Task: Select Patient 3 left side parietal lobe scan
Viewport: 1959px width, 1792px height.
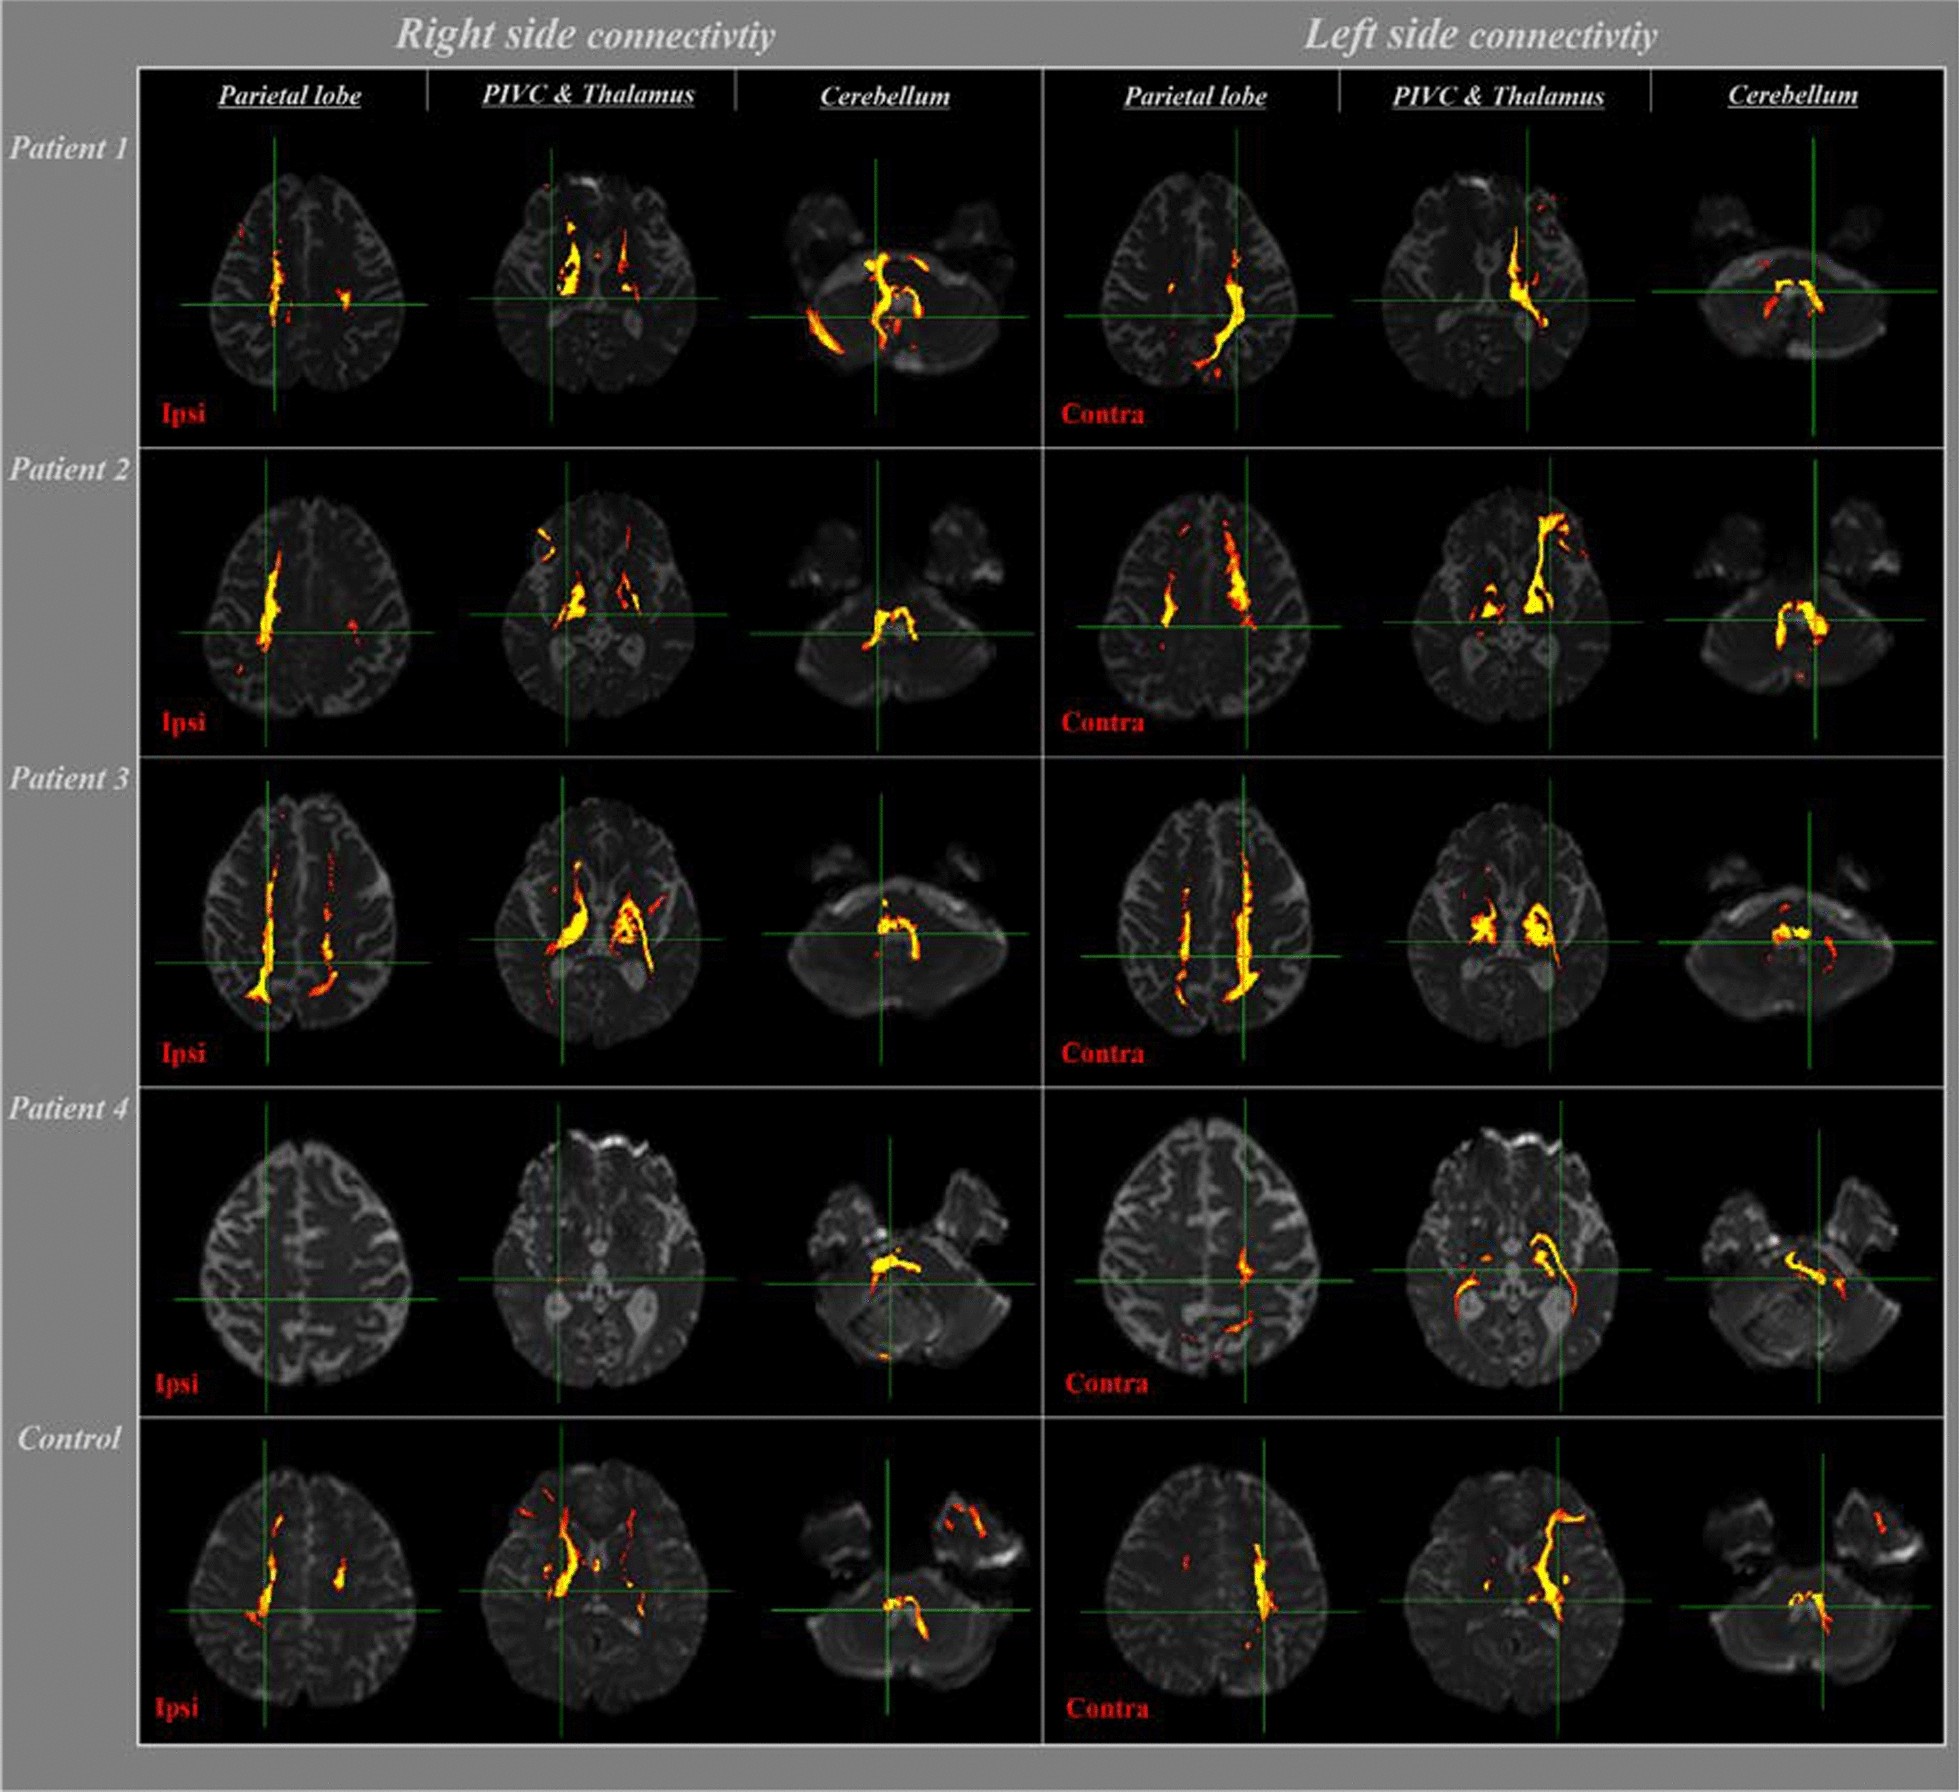Action: [x=1215, y=918]
